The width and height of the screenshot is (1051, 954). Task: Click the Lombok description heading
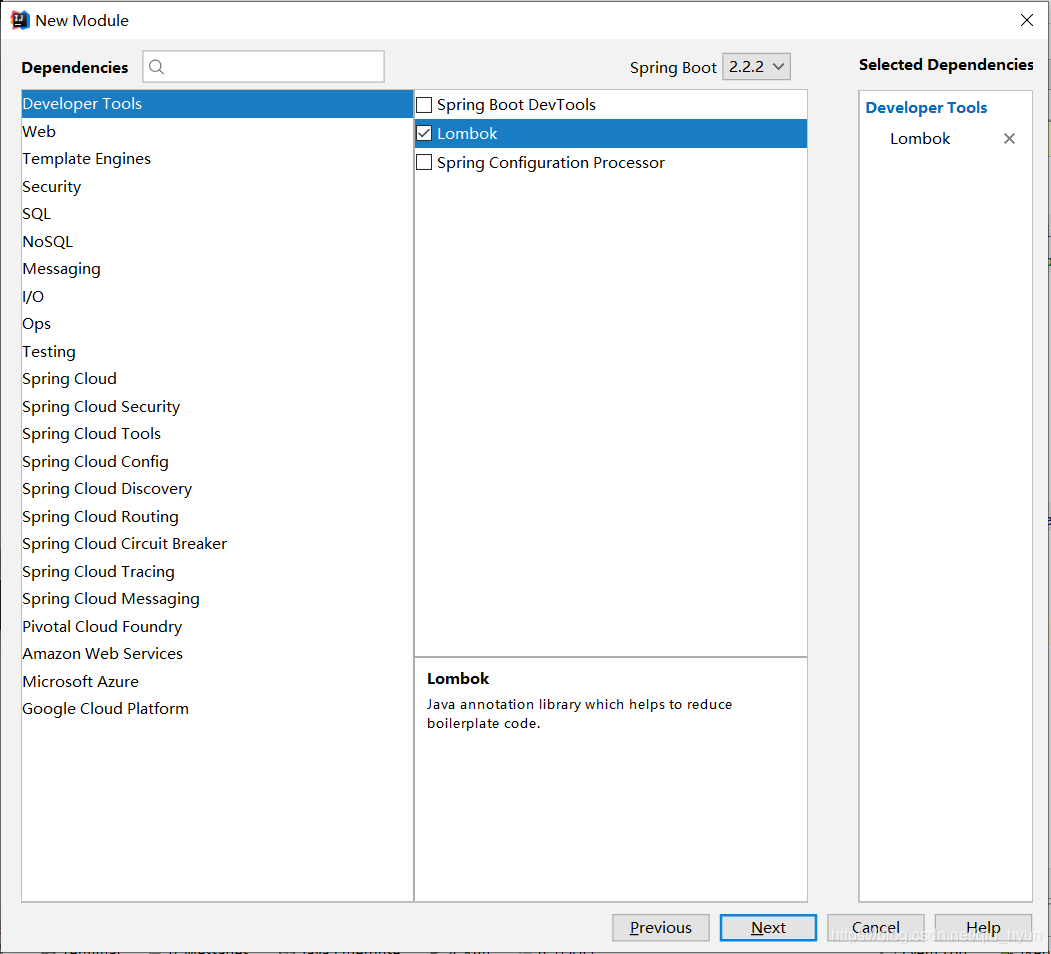click(x=458, y=678)
